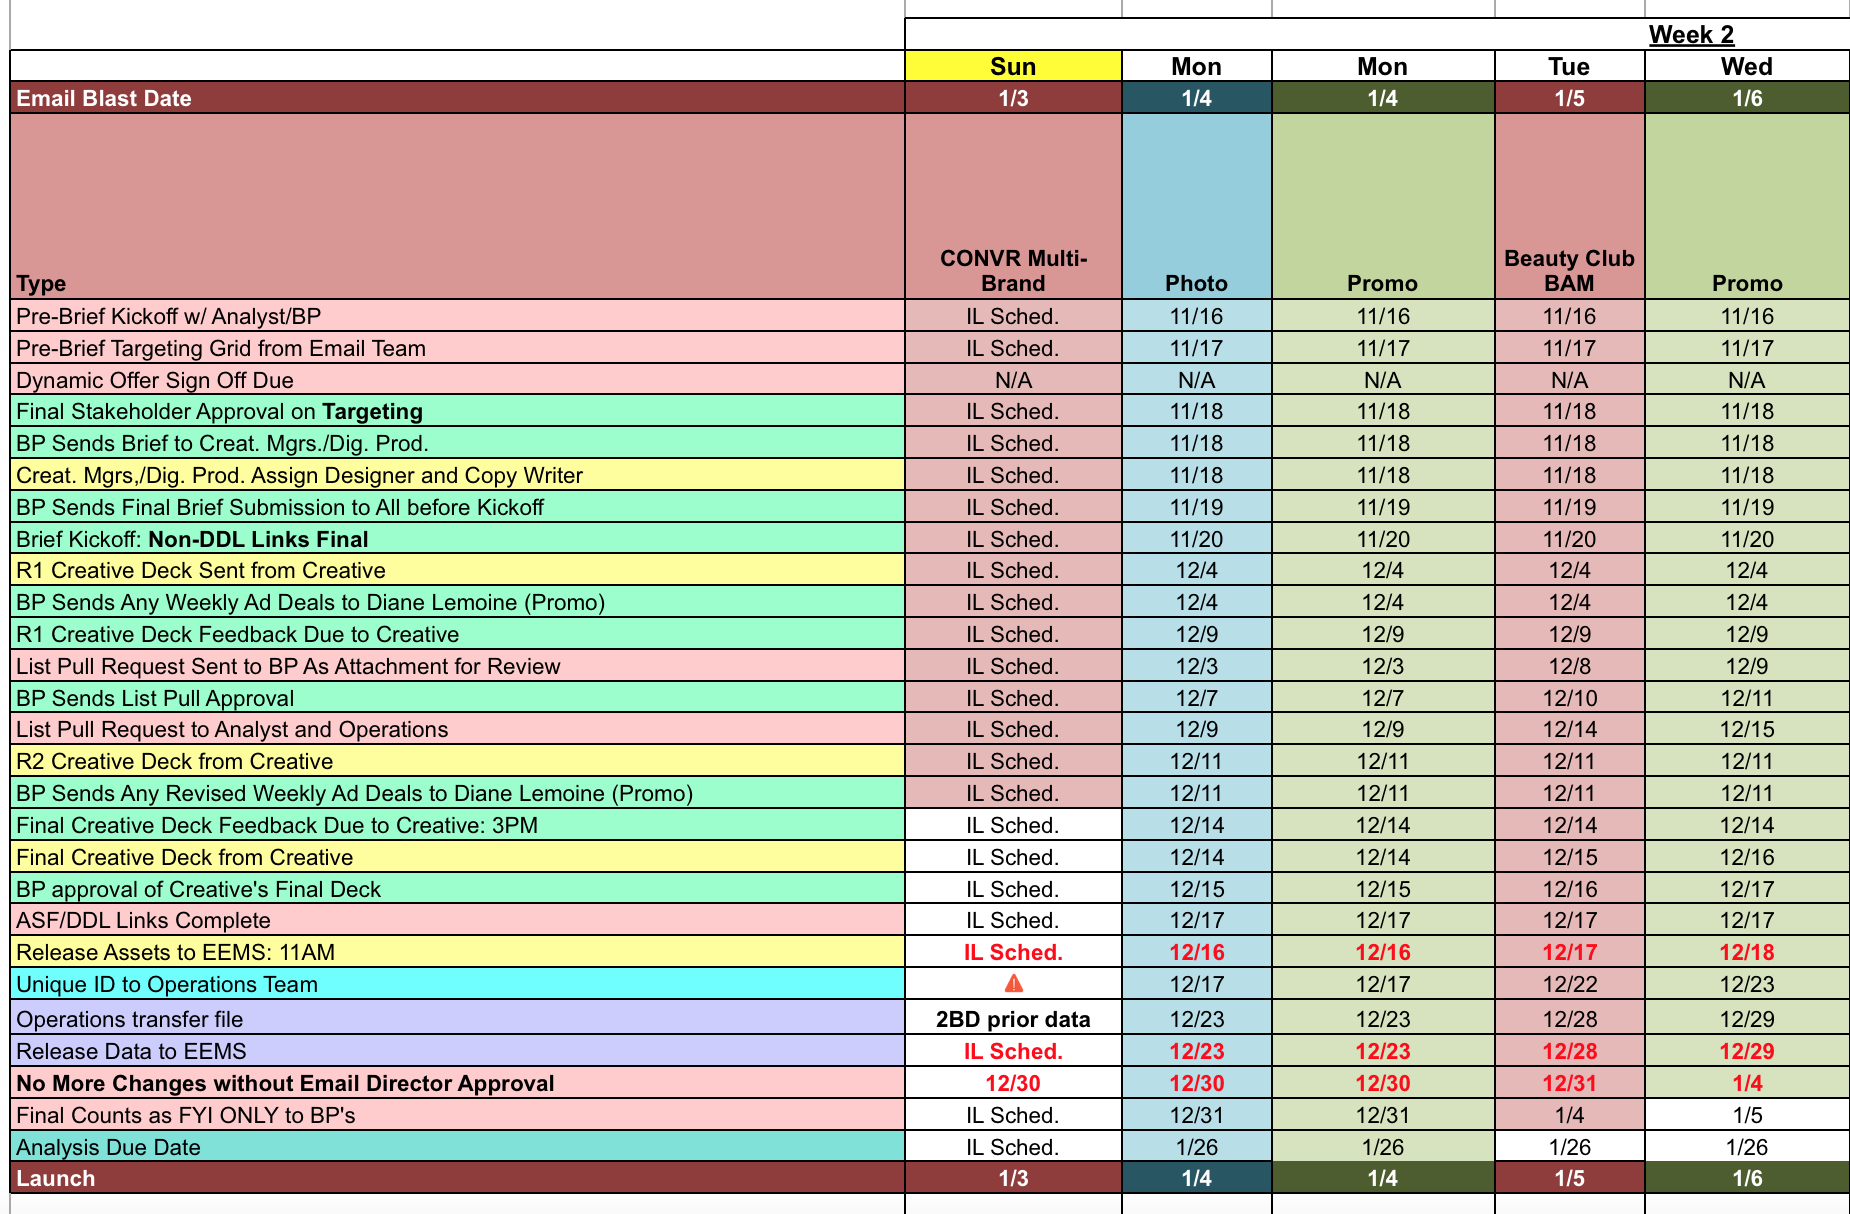Select the 'Launch' row label
The width and height of the screenshot is (1850, 1214).
tap(457, 1178)
